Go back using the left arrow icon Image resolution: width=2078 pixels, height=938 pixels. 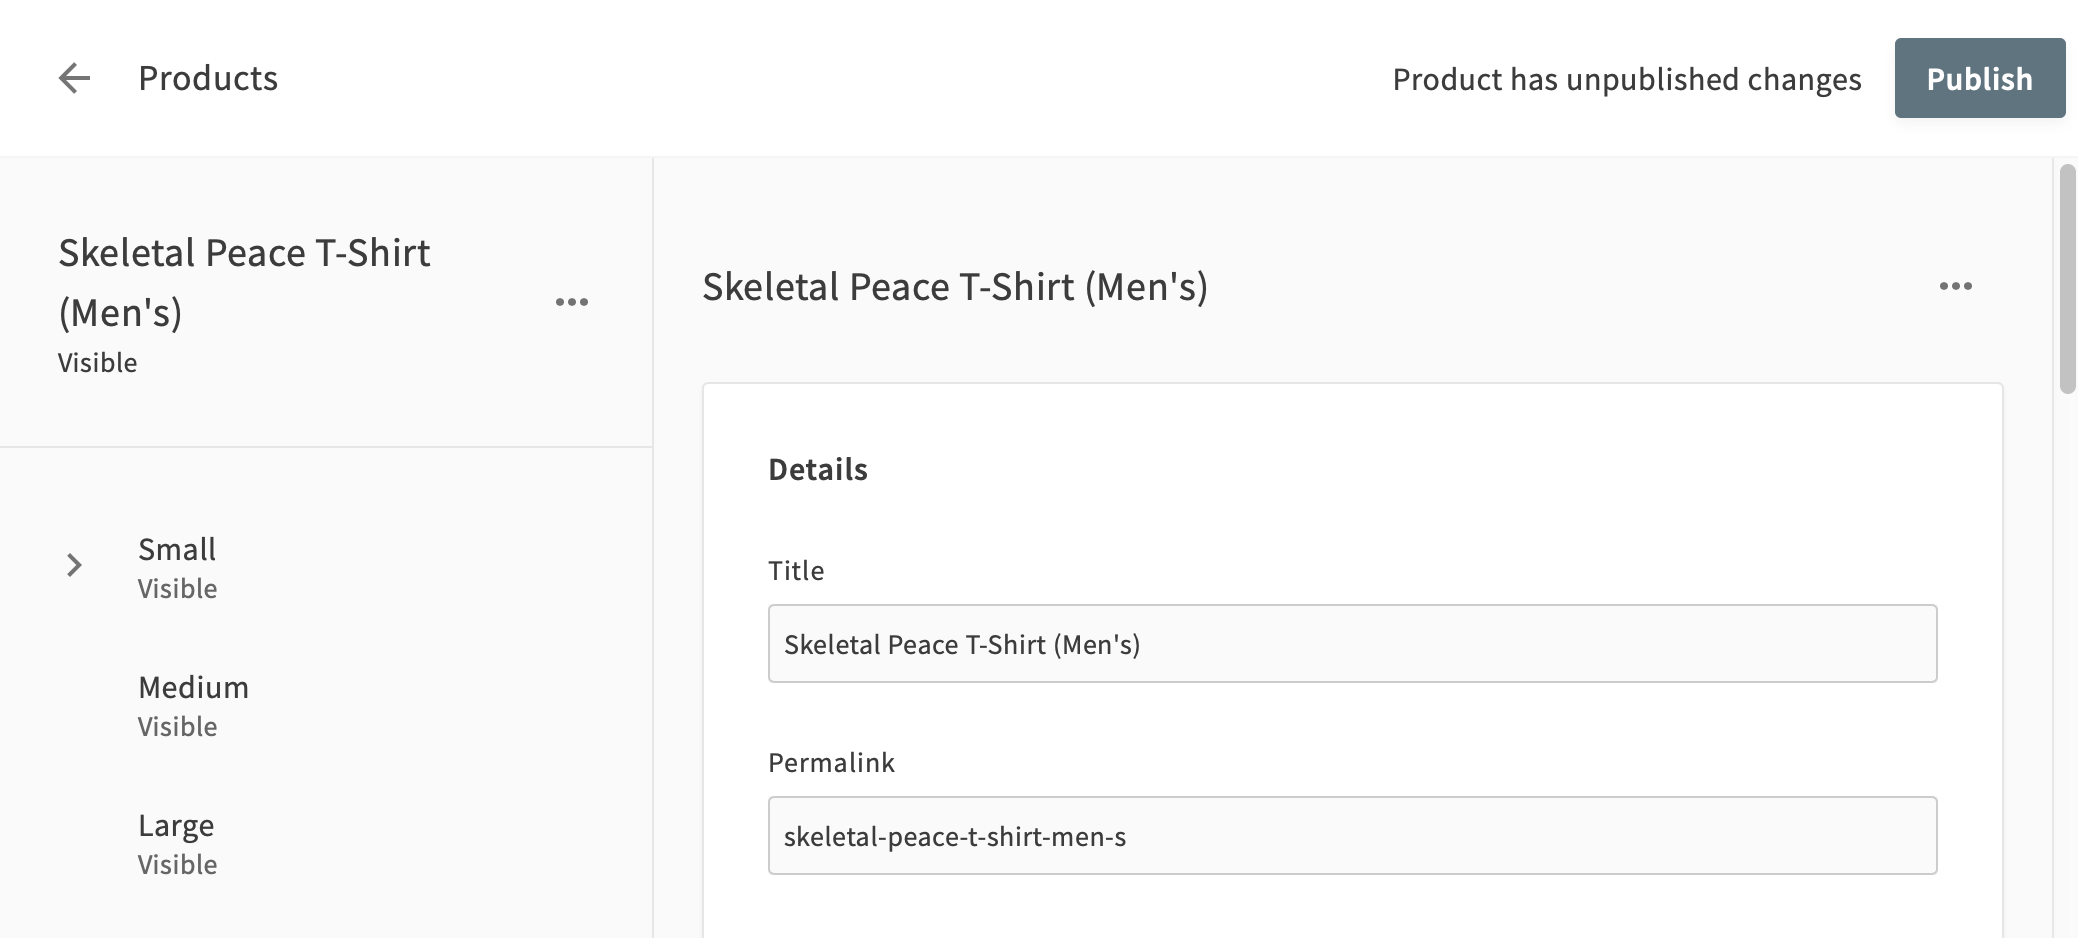click(x=74, y=78)
